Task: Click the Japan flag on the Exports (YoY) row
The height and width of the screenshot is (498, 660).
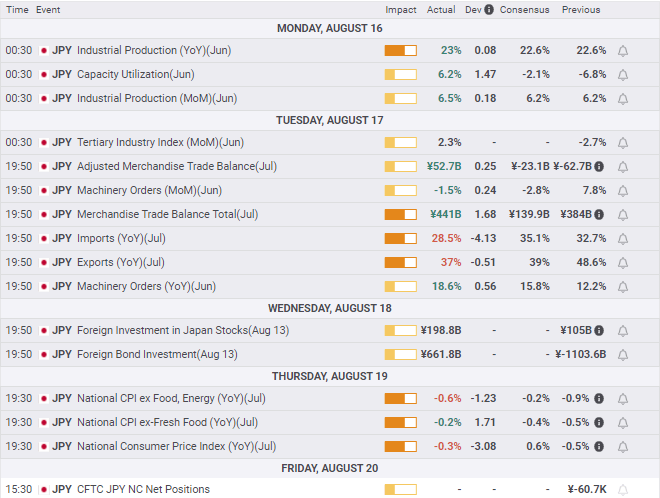Action: 44,263
